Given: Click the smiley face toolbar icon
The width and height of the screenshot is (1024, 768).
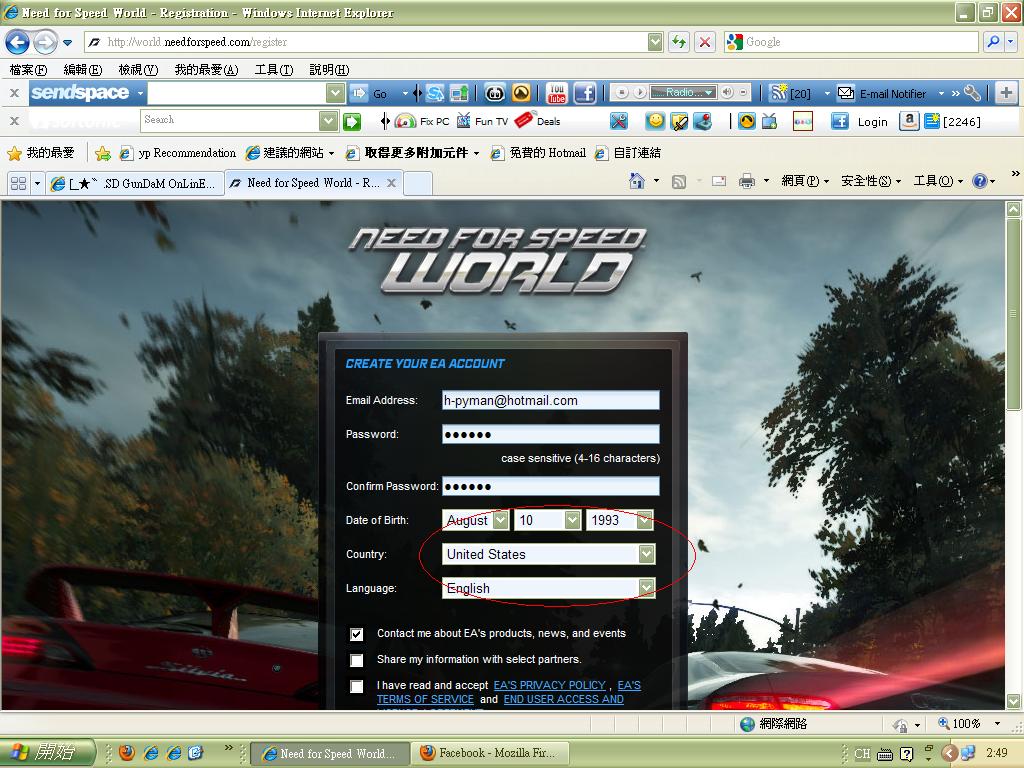Looking at the screenshot, I should coord(655,121).
